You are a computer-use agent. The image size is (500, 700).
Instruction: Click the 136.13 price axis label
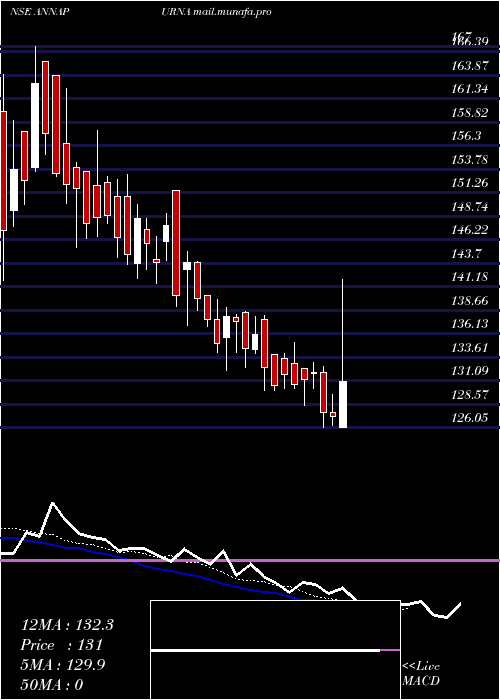click(x=469, y=324)
